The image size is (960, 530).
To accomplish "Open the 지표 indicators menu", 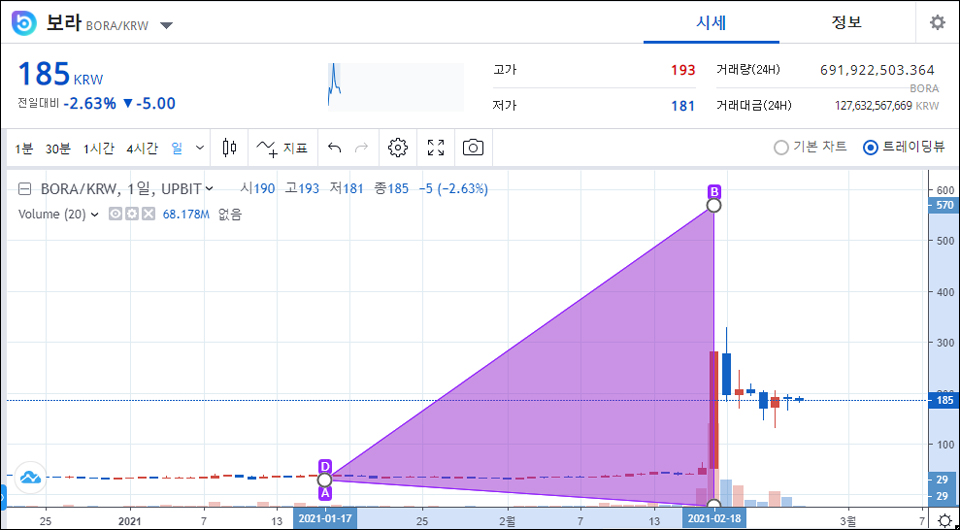I will click(282, 147).
